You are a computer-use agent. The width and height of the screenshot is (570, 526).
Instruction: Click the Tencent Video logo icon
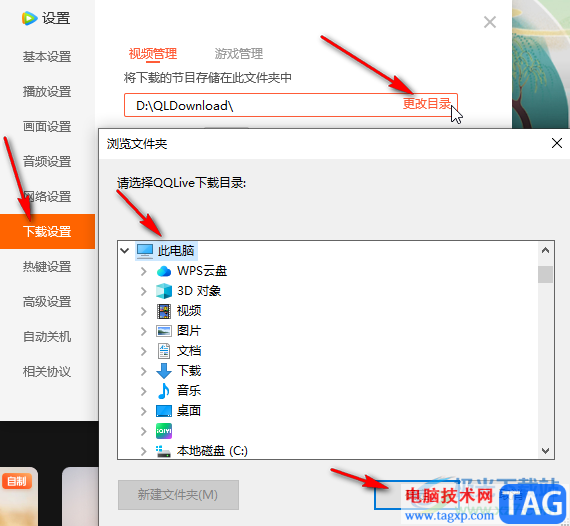pos(29,18)
